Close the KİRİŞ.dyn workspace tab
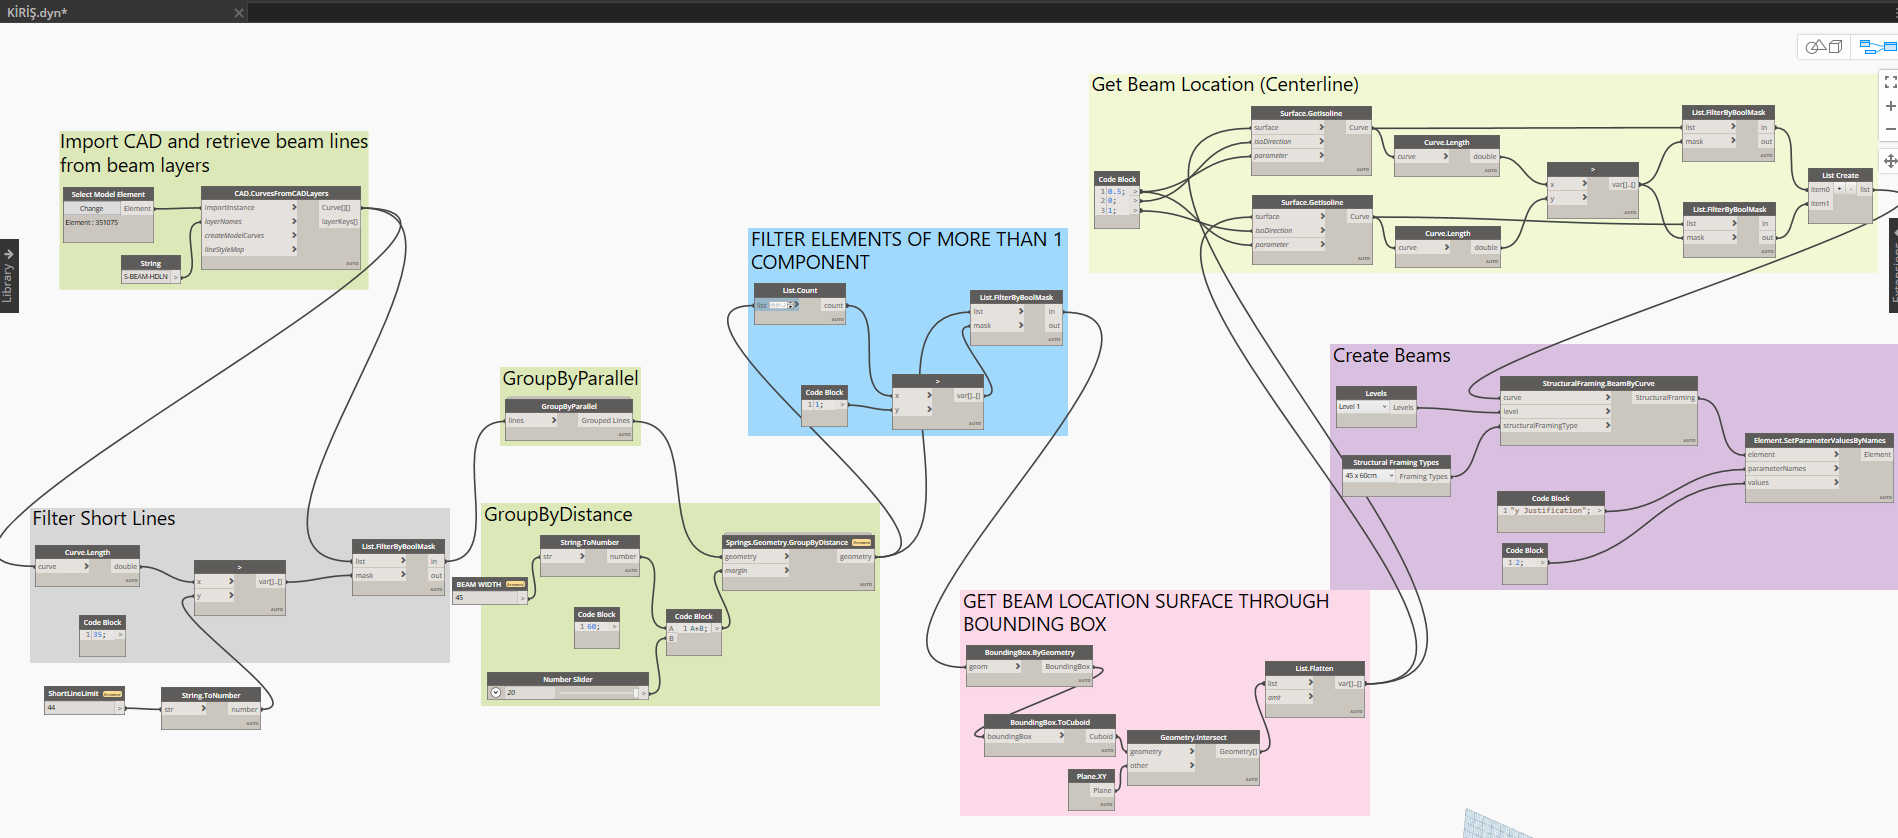 (238, 13)
